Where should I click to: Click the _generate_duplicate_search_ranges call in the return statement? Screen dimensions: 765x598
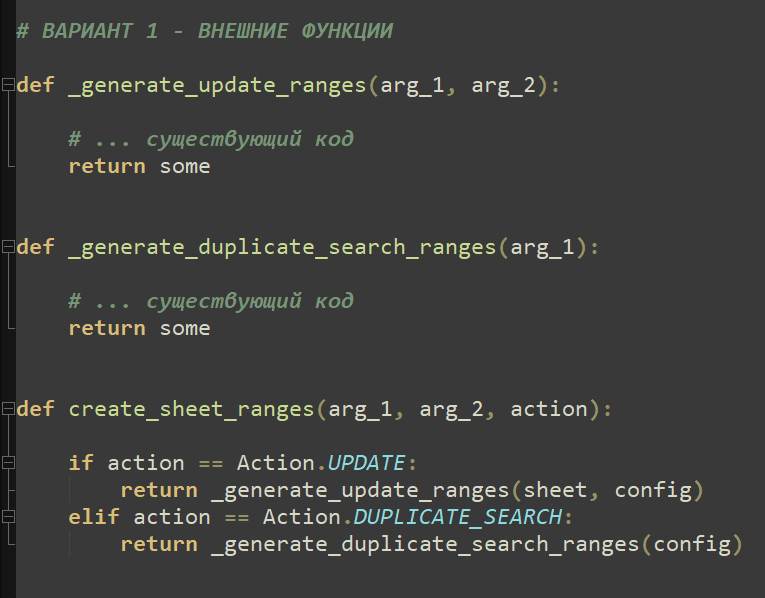pos(424,544)
